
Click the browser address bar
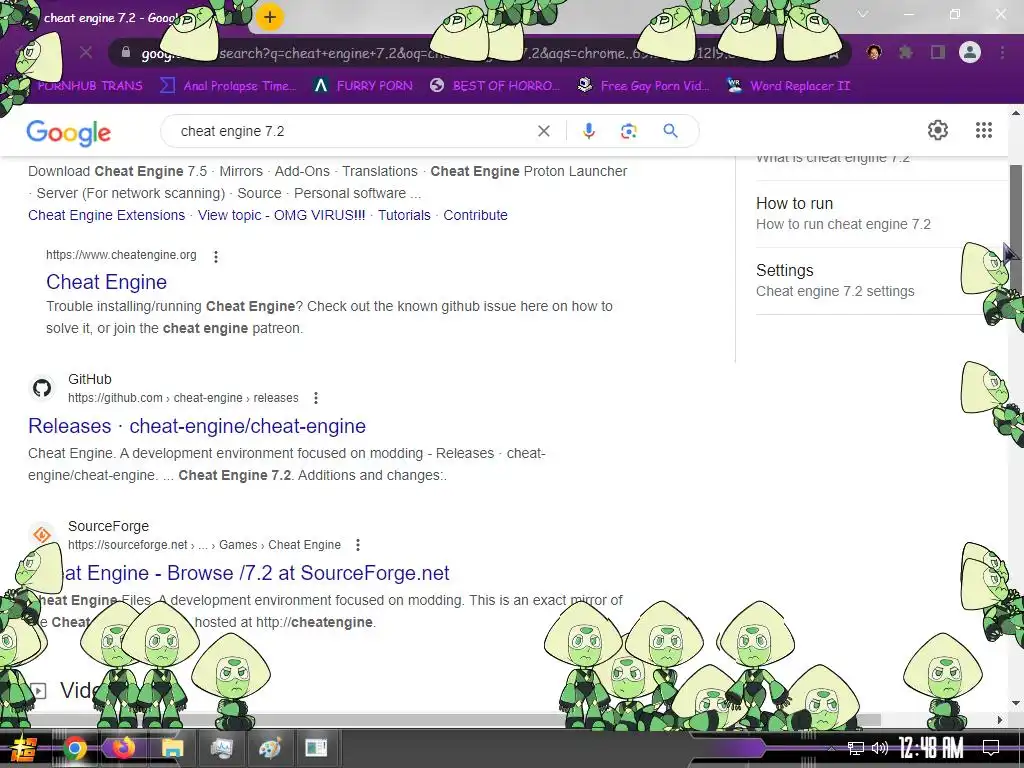click(x=480, y=53)
